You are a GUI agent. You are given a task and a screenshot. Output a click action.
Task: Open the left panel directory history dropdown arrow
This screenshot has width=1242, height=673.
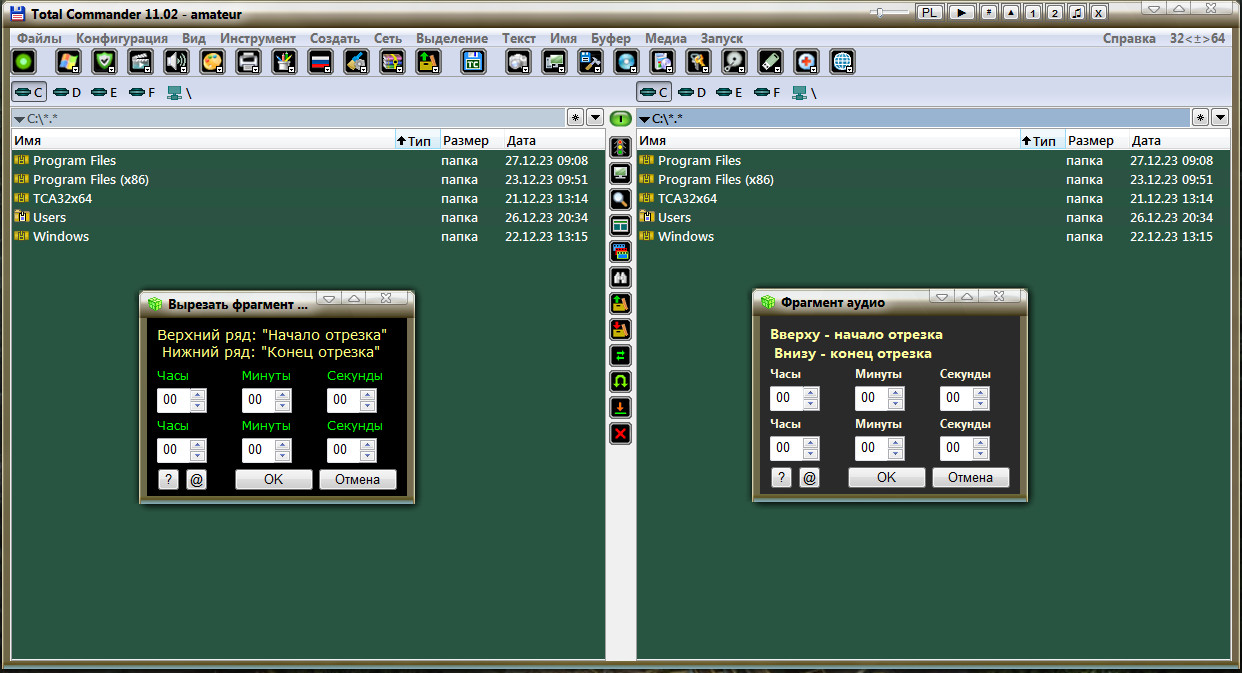point(595,118)
